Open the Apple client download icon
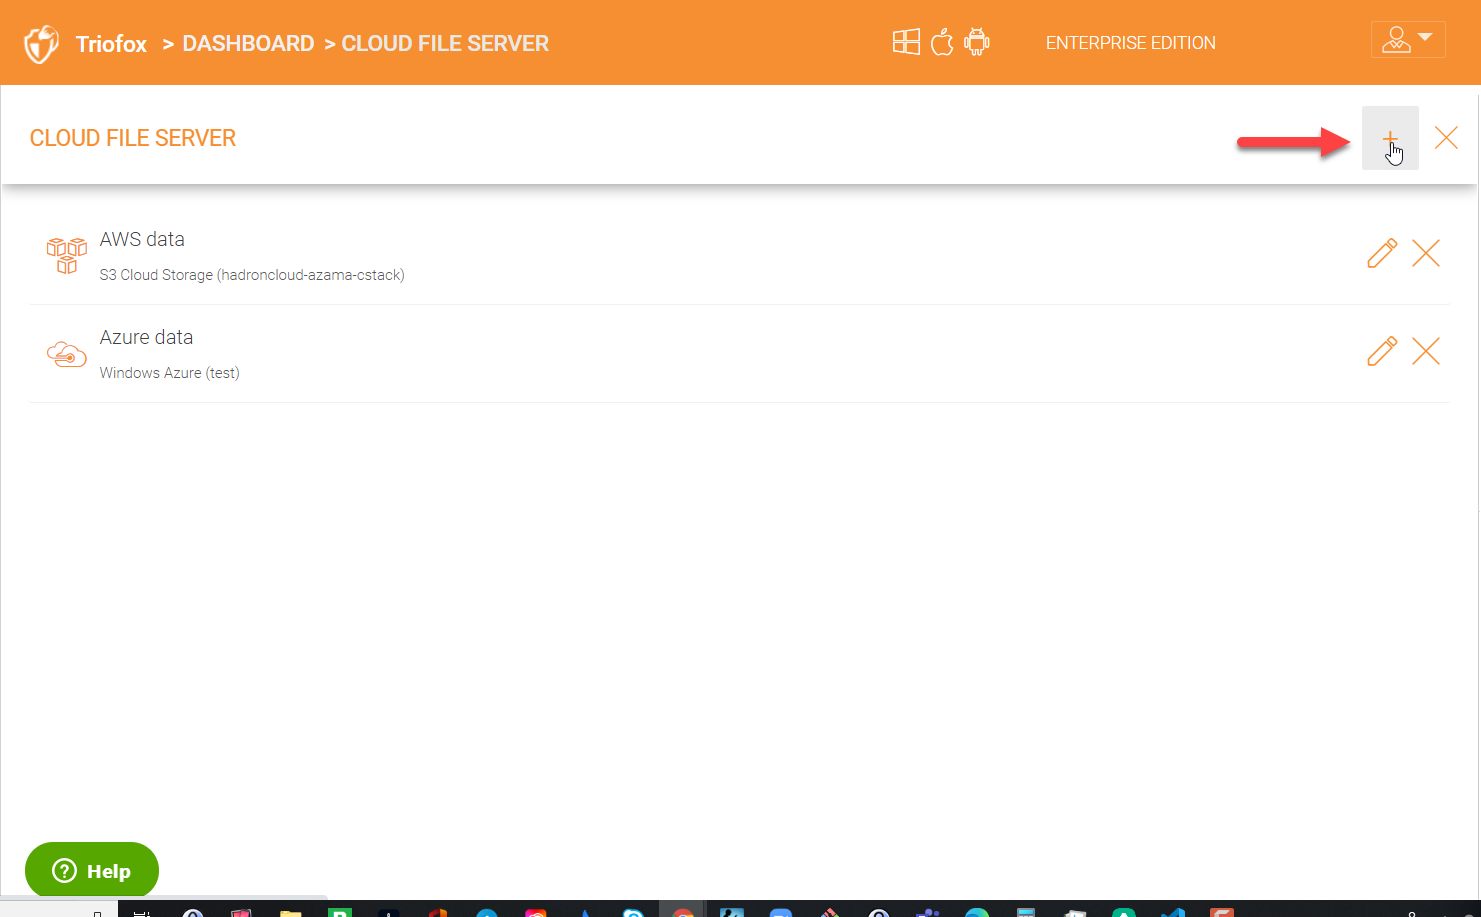Viewport: 1481px width, 917px height. click(942, 42)
